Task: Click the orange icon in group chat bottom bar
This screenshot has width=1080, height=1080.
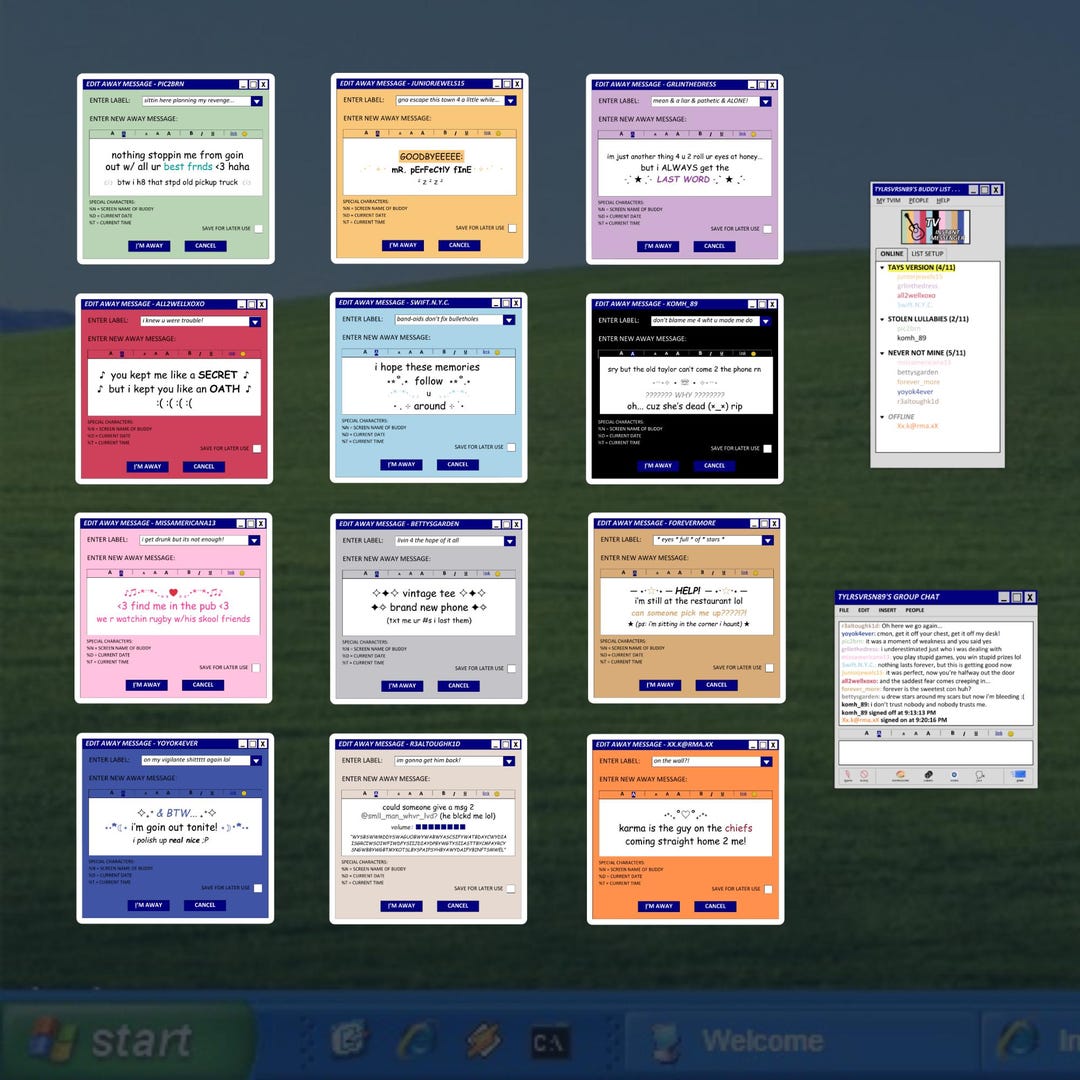Action: 900,776
